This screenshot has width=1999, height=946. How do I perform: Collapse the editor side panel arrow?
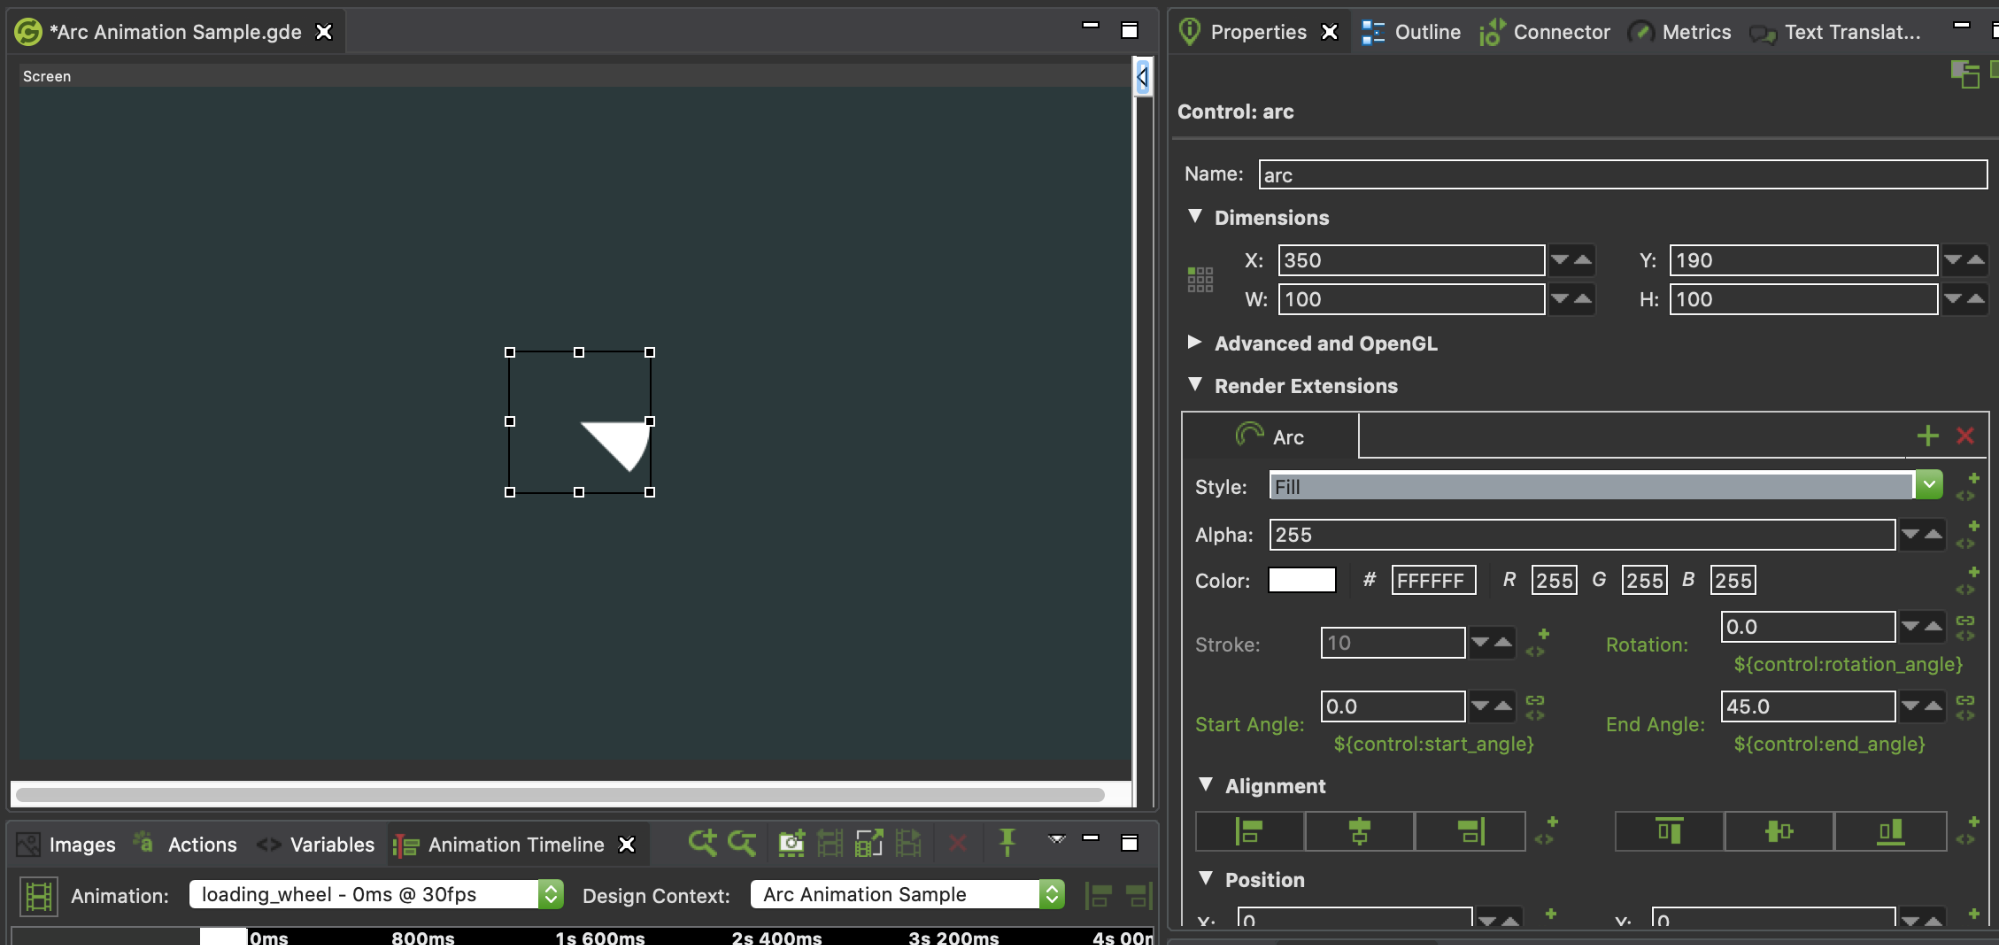tap(1143, 76)
